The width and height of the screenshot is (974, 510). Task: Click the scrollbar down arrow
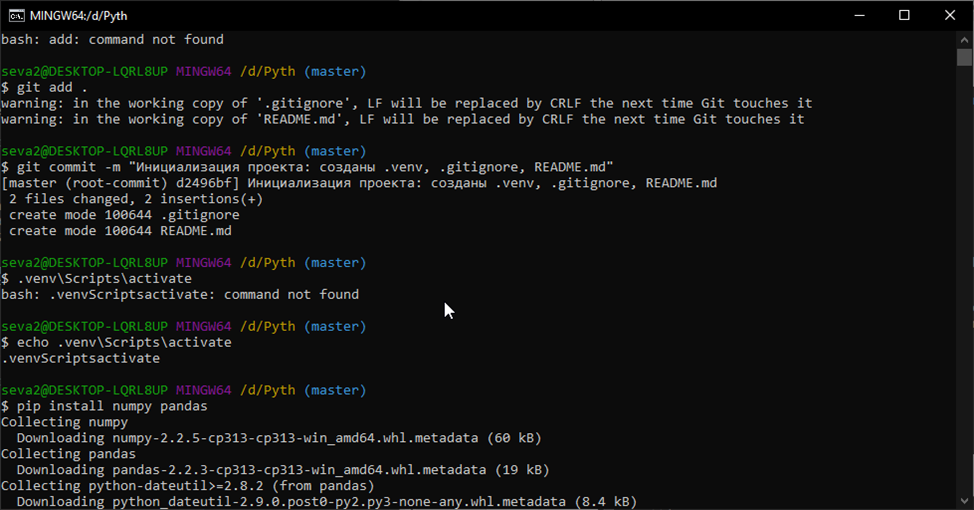[964, 502]
